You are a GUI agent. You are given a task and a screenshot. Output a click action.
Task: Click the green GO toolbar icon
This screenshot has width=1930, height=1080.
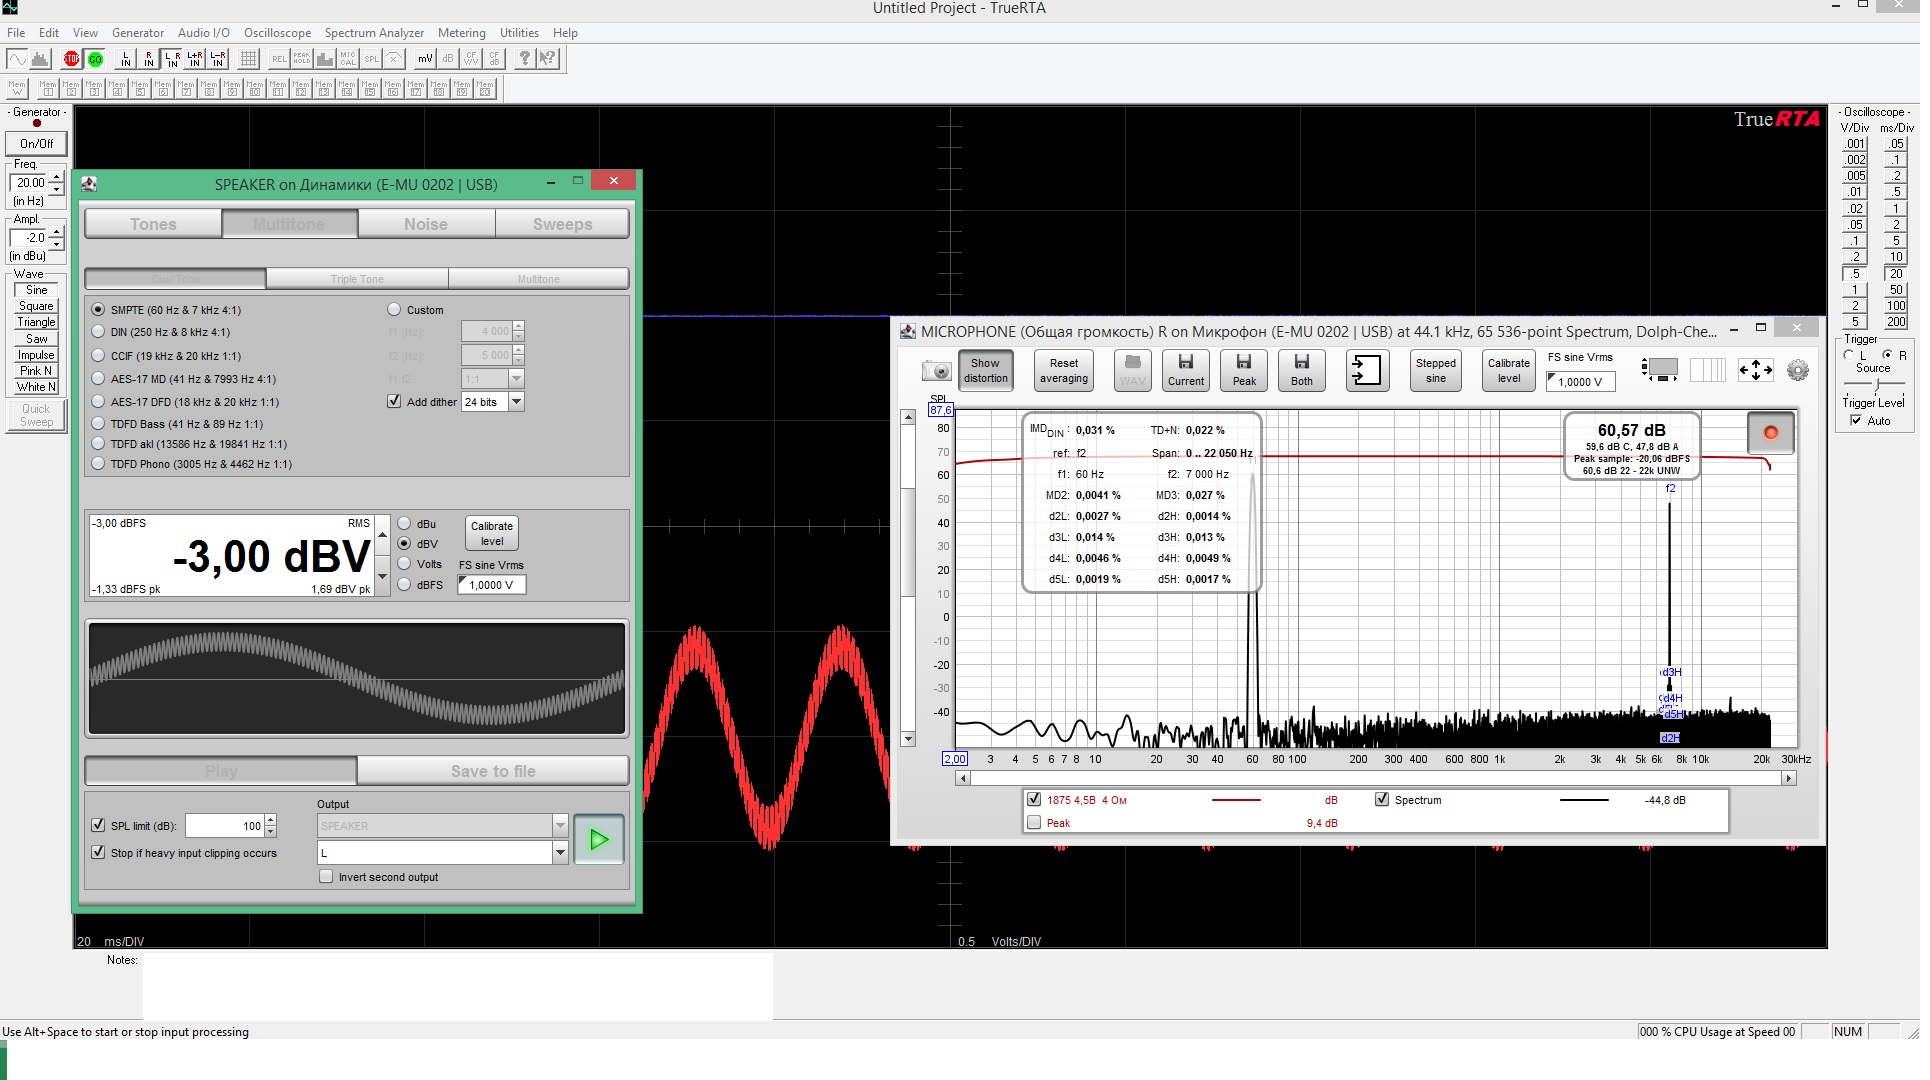(x=95, y=59)
